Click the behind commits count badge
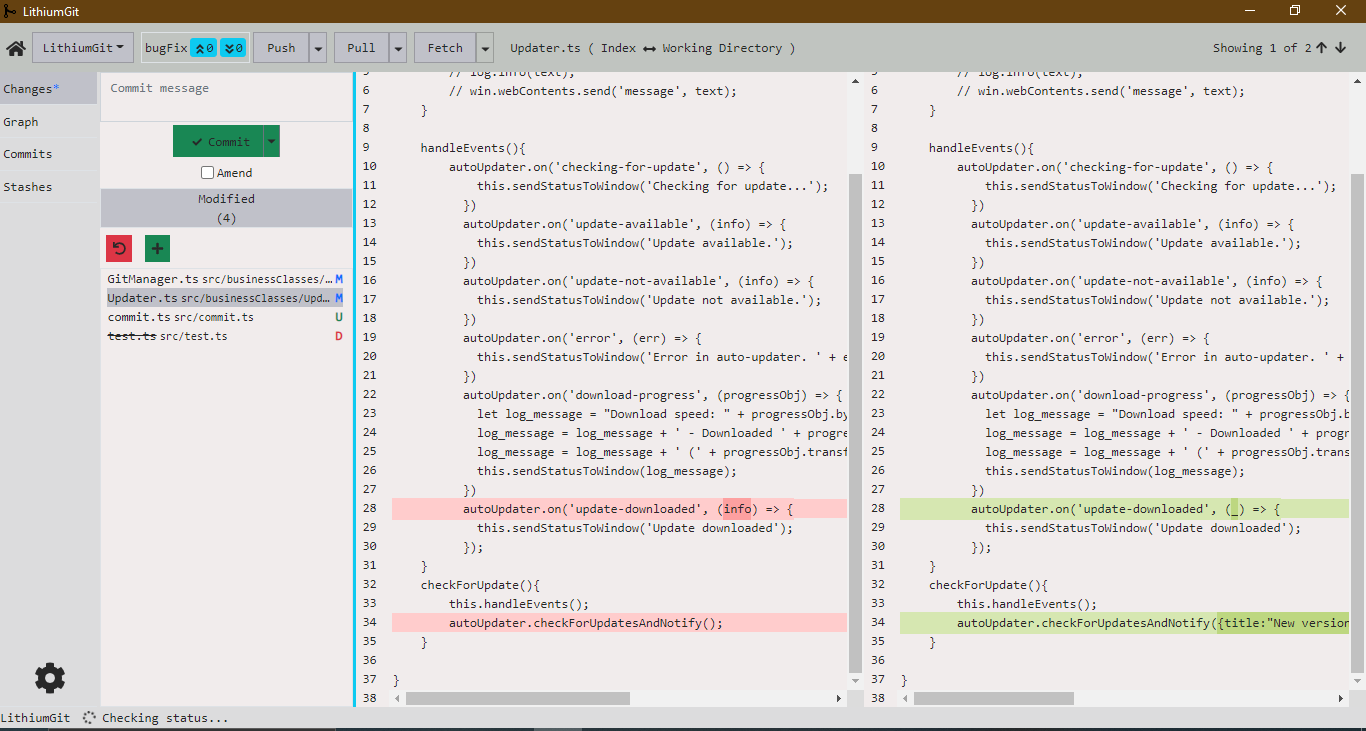This screenshot has height=731, width=1366. pos(232,48)
